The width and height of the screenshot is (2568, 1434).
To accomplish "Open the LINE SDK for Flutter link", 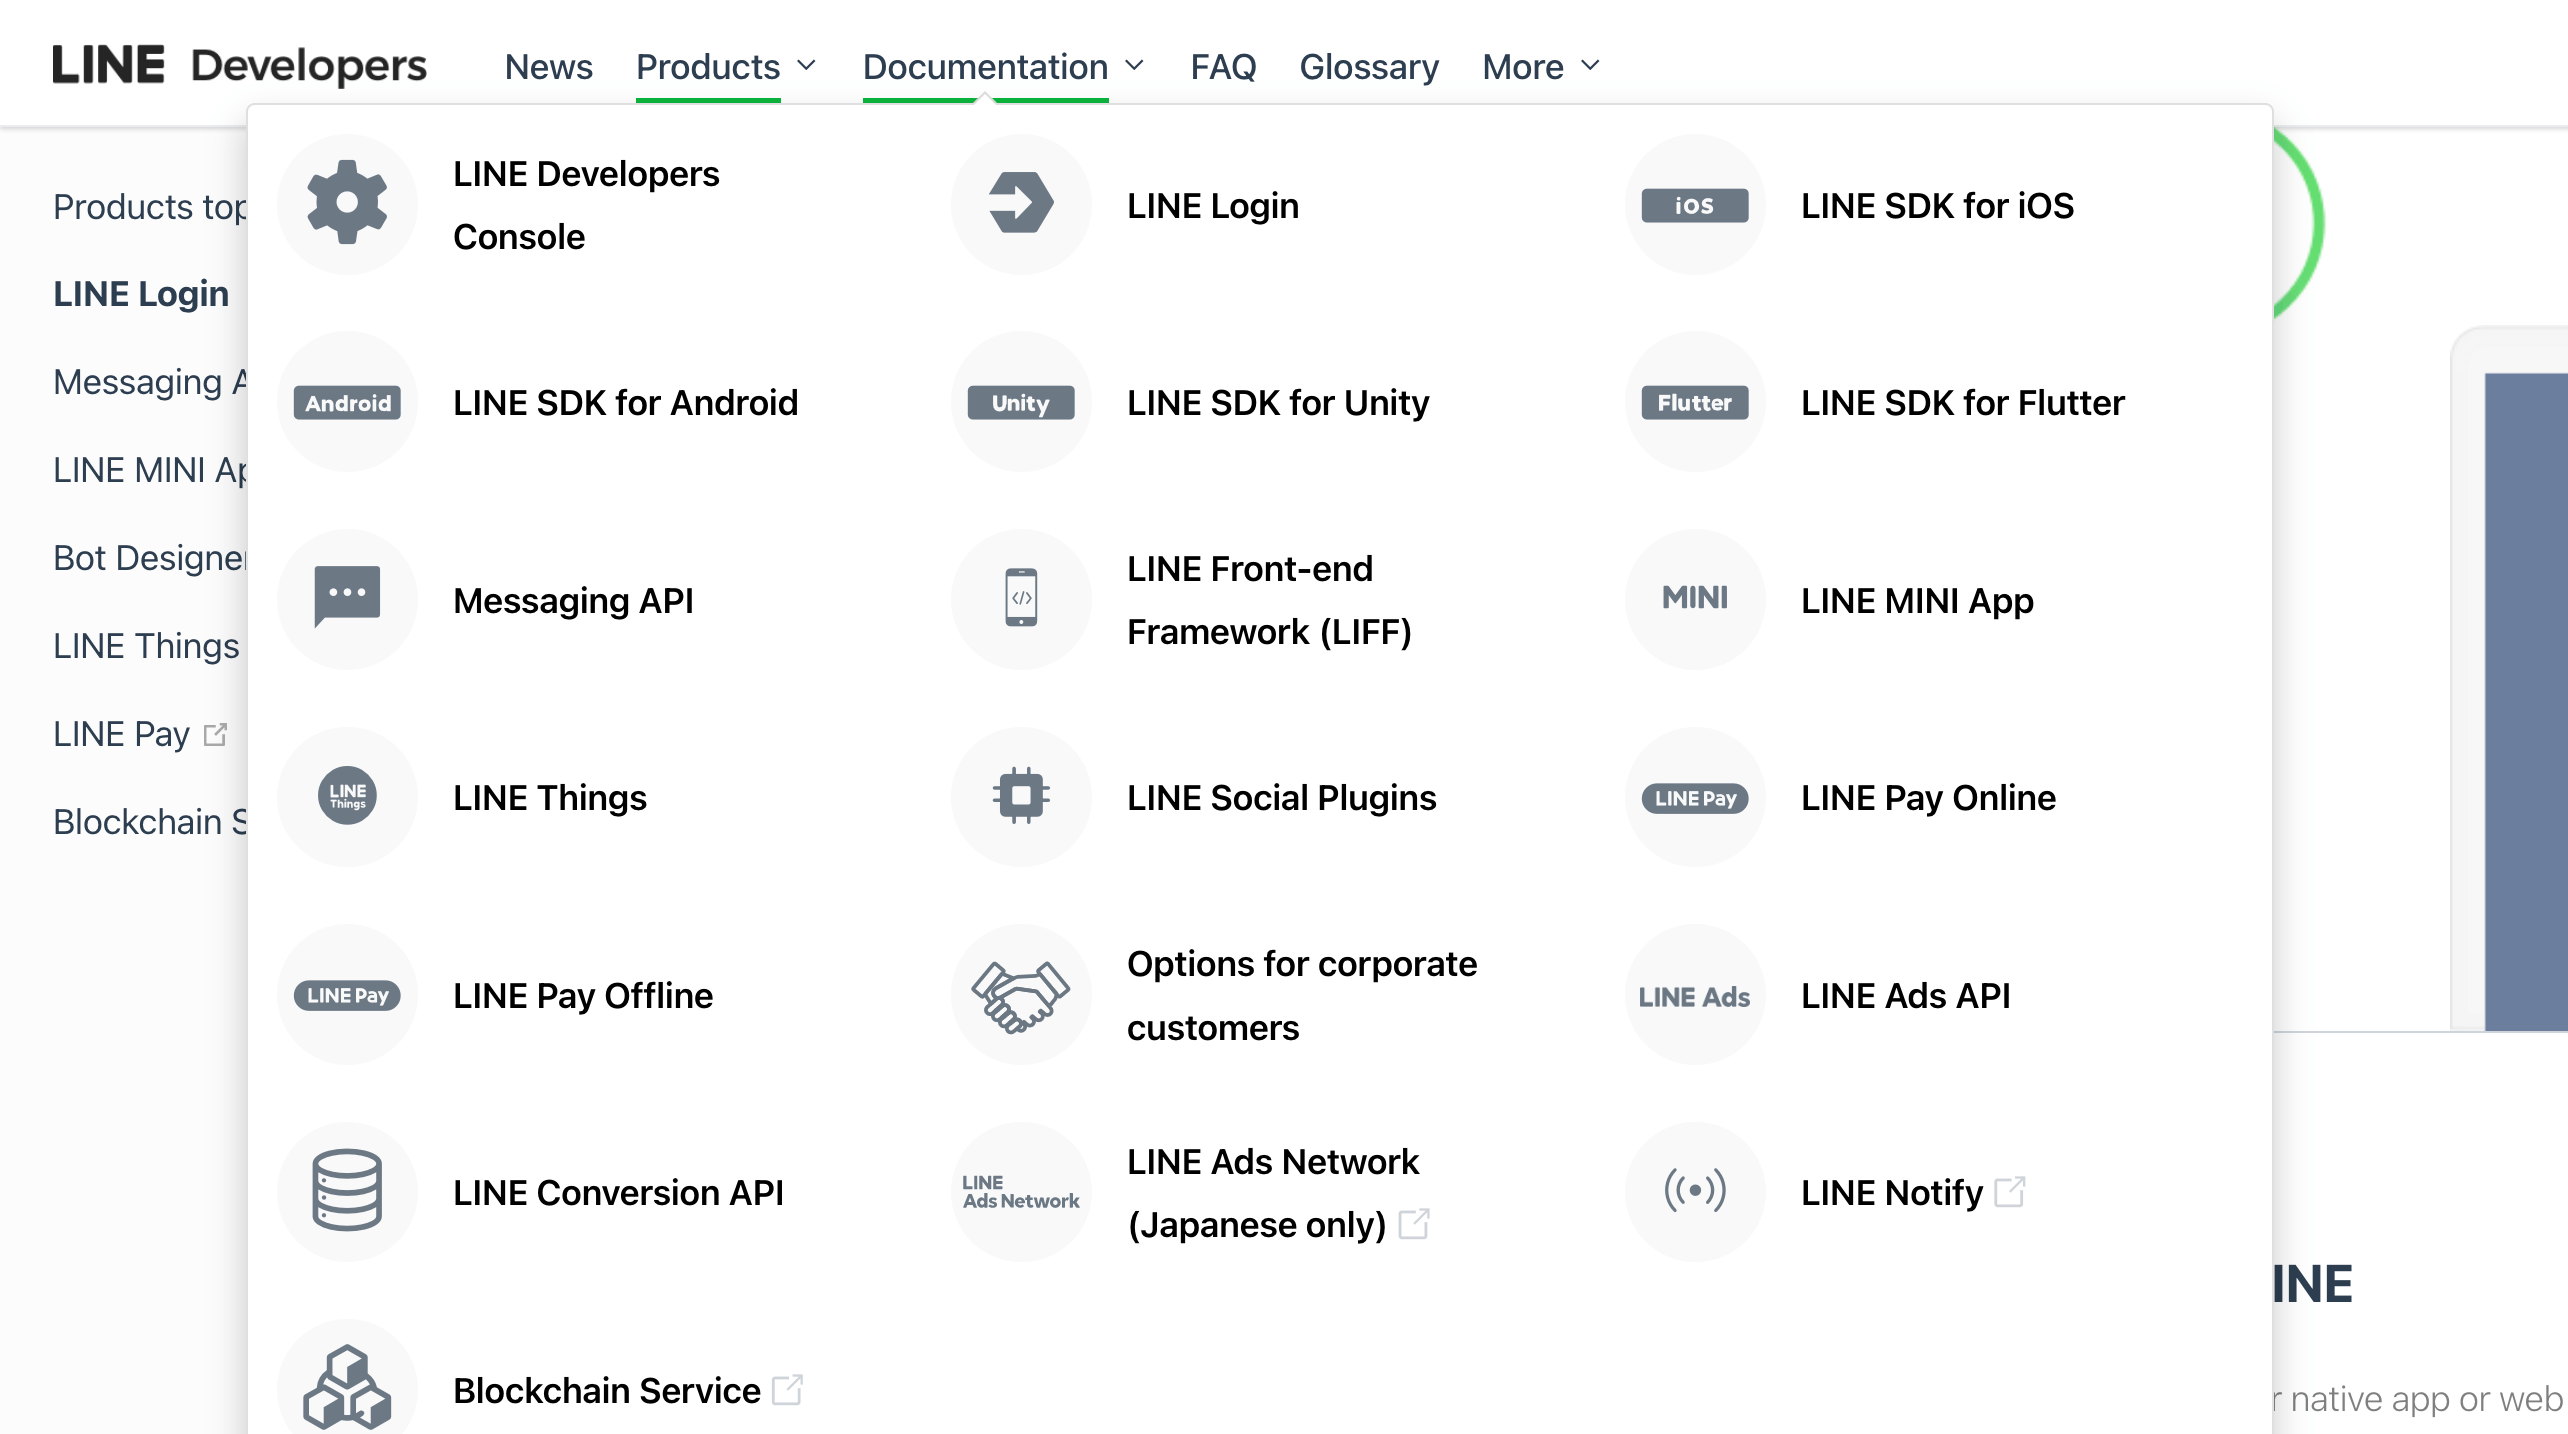I will (x=1961, y=402).
